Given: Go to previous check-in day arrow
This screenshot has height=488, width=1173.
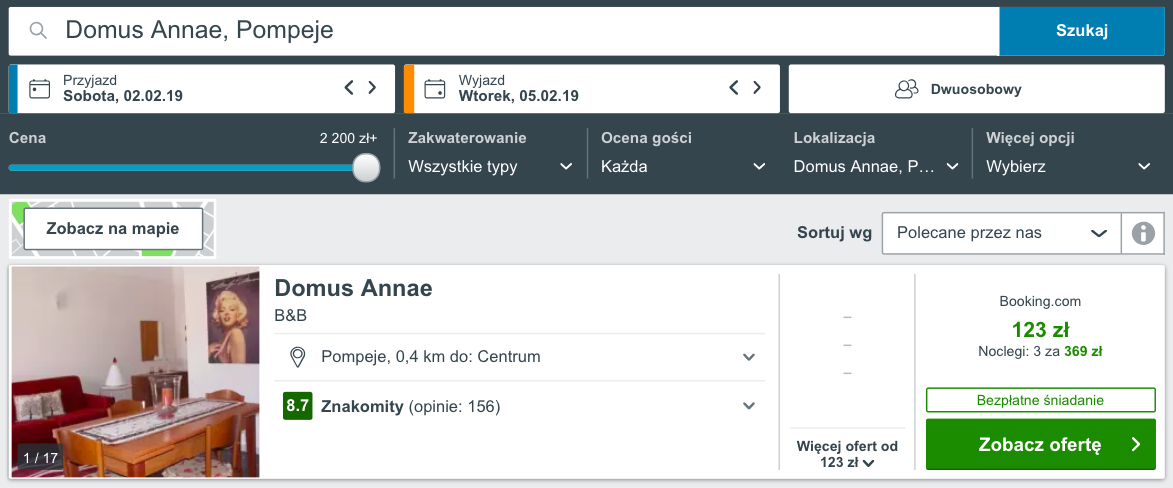Looking at the screenshot, I should 349,88.
